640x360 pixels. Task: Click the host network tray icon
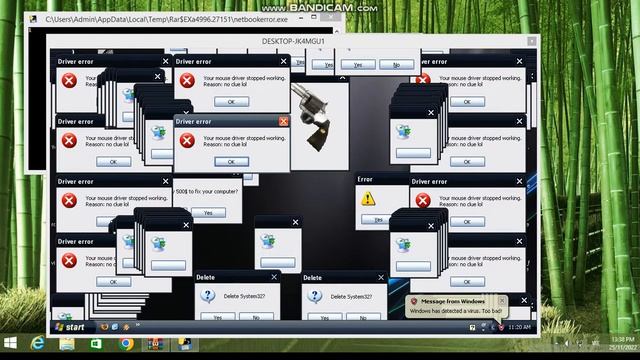pos(581,343)
